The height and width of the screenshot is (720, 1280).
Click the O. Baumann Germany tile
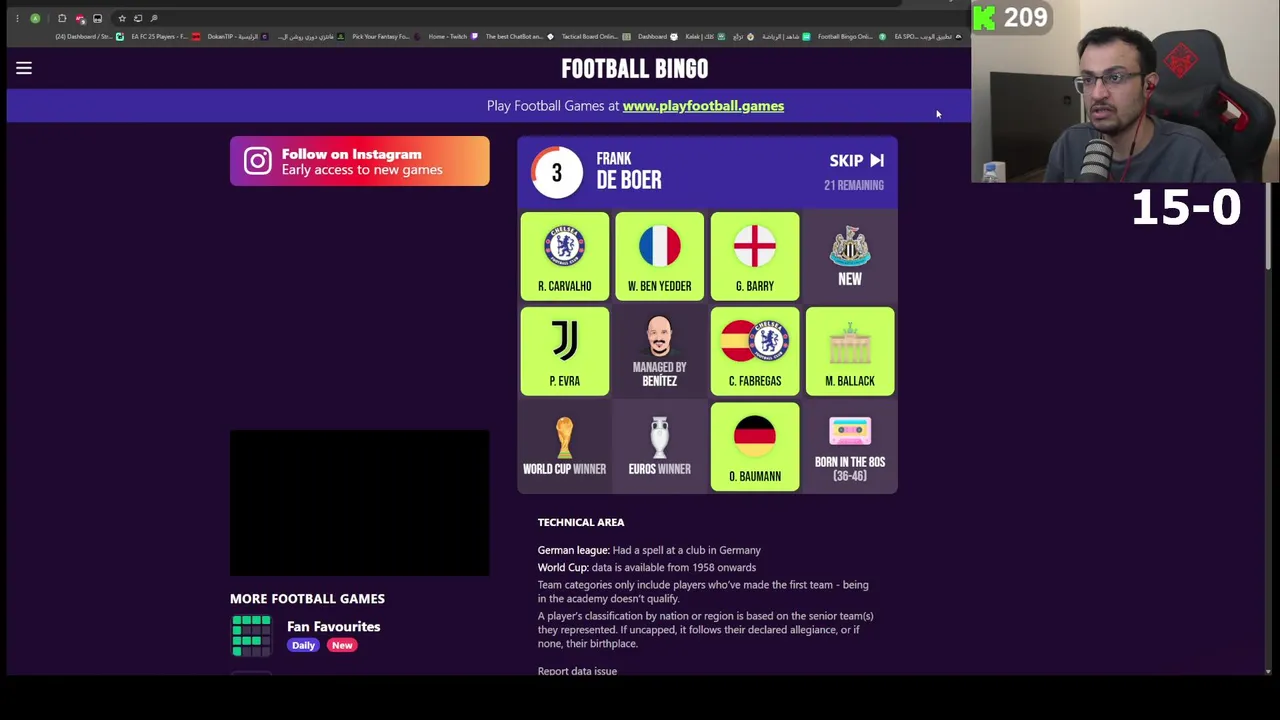point(755,446)
